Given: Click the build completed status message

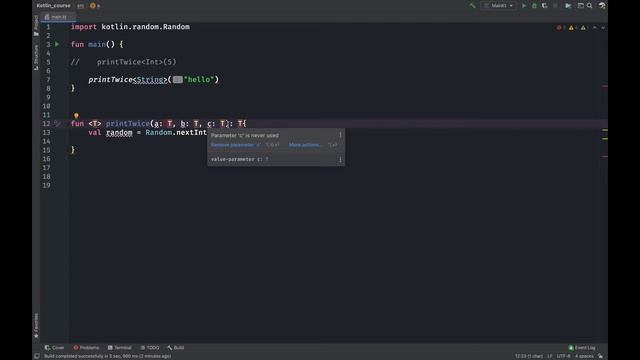Looking at the screenshot, I should click(x=108, y=356).
